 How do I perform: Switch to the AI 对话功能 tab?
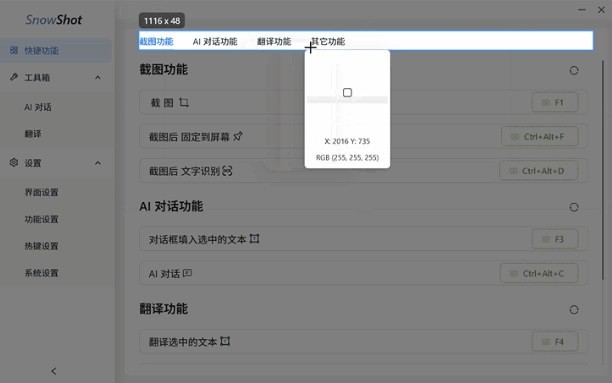(x=215, y=41)
